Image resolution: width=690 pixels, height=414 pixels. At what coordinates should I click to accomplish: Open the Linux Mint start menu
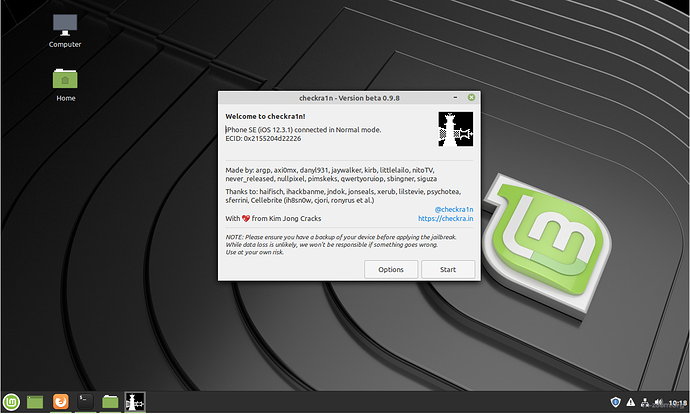pyautogui.click(x=11, y=402)
